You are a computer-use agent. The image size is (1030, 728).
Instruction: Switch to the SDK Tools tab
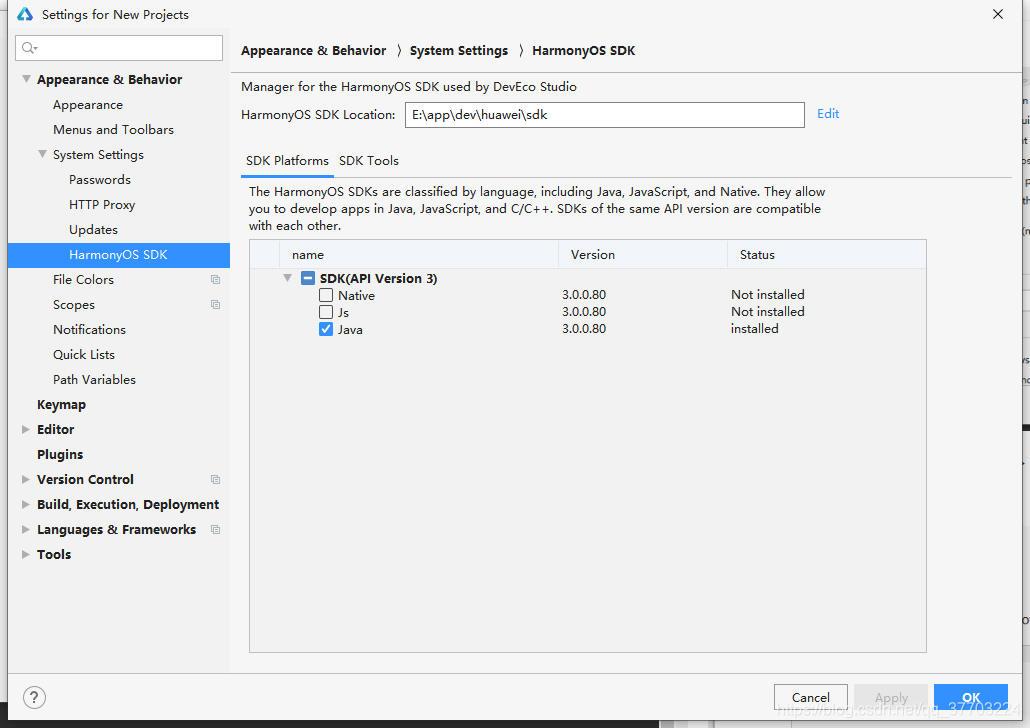pos(369,161)
